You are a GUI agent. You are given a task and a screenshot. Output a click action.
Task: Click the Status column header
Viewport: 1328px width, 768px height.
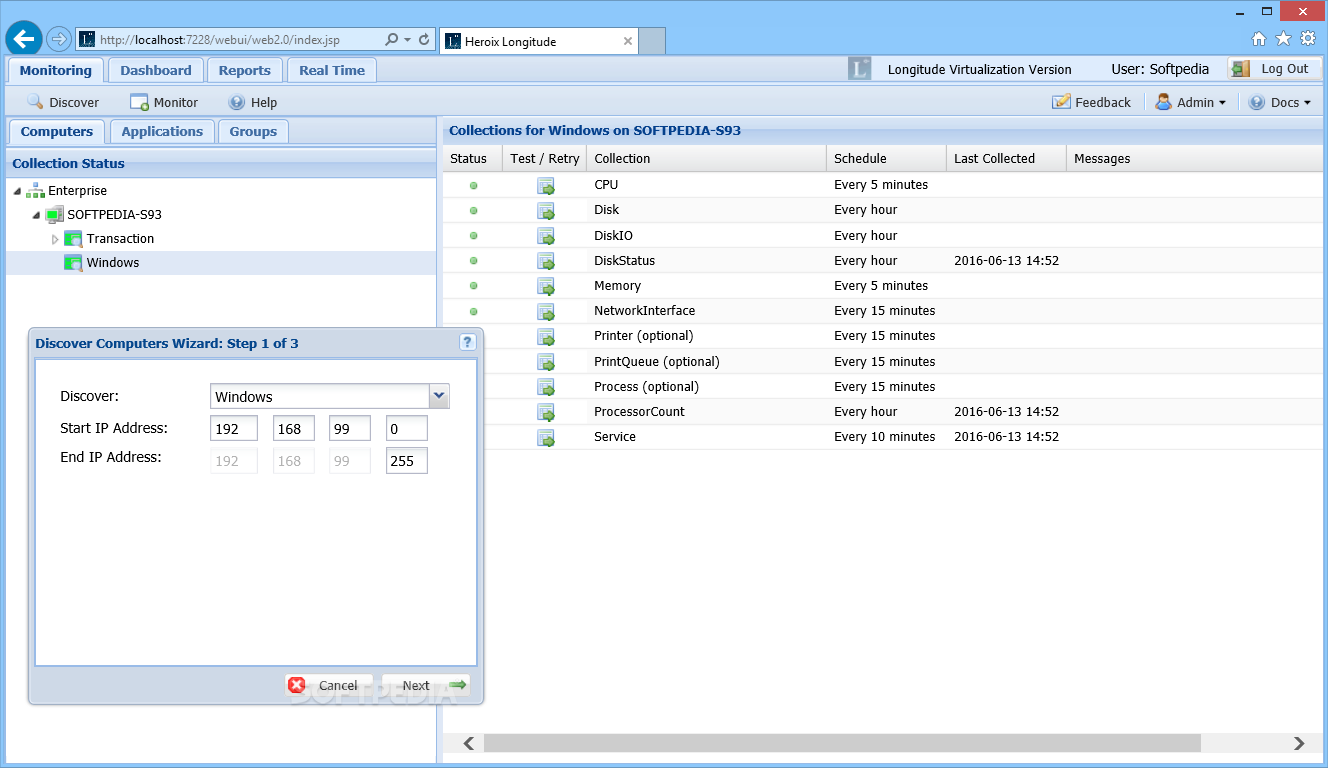pos(472,158)
